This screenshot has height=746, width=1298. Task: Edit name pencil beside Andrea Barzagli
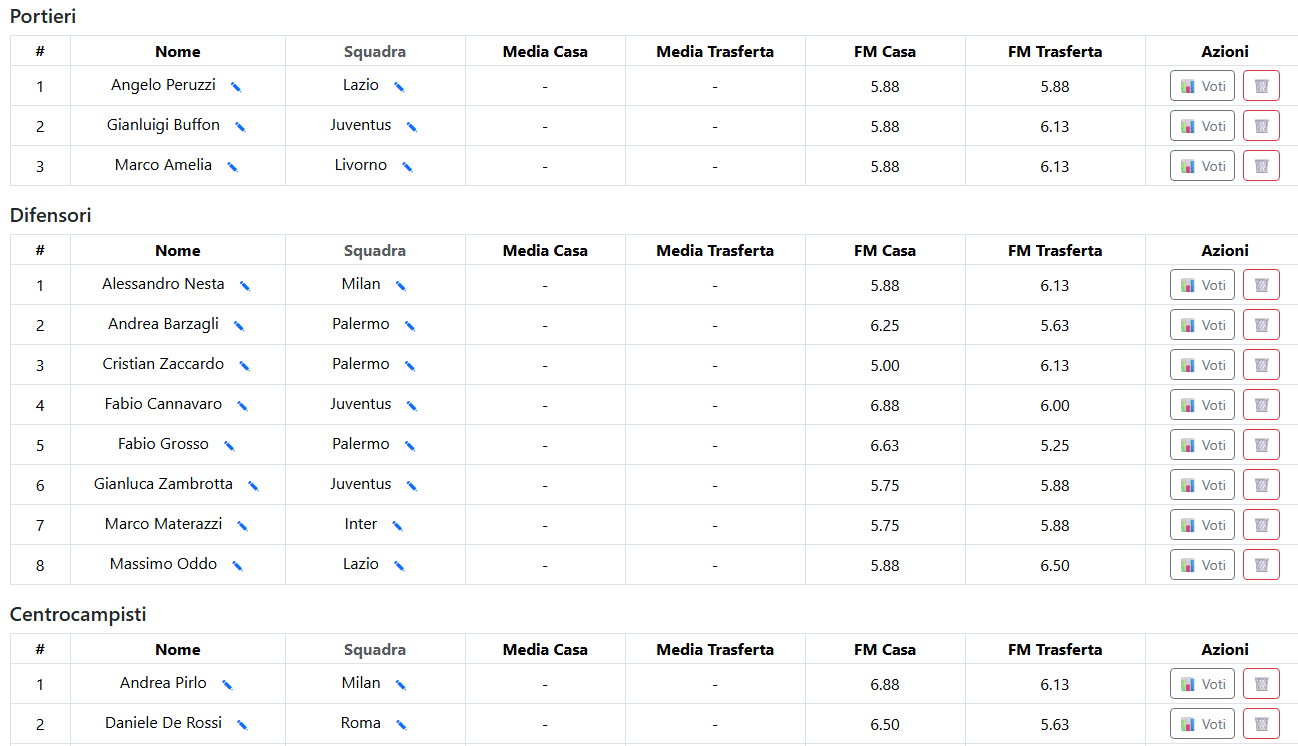[x=239, y=326]
